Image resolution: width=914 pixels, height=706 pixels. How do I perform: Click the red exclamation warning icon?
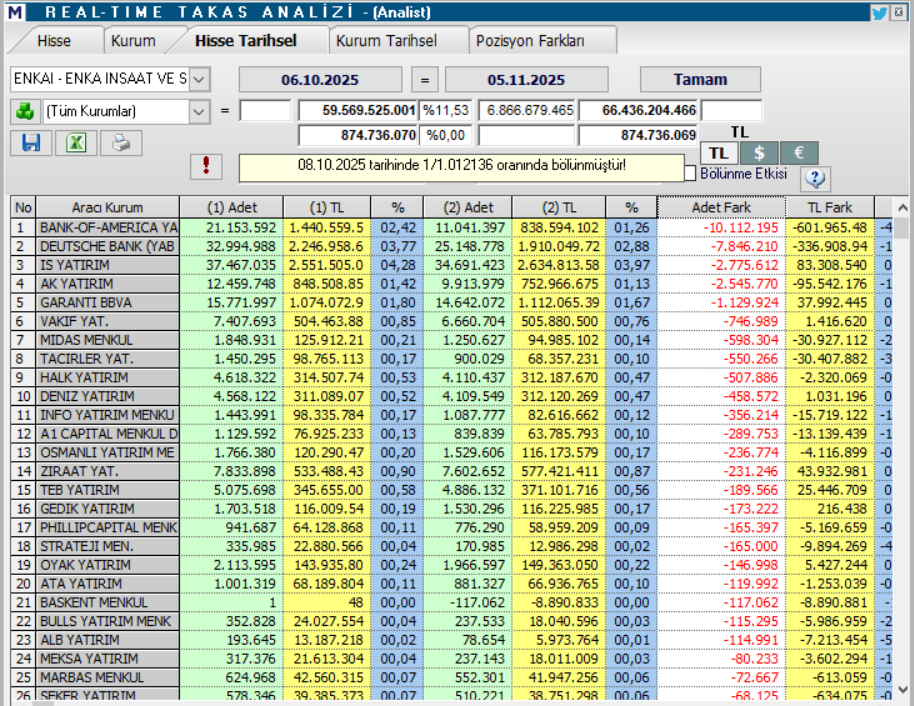[205, 165]
